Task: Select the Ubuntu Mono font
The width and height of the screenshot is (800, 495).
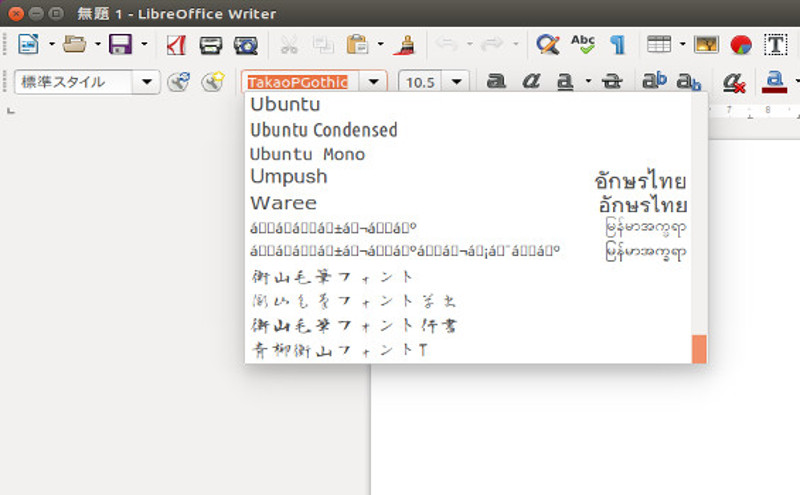Action: [468, 154]
